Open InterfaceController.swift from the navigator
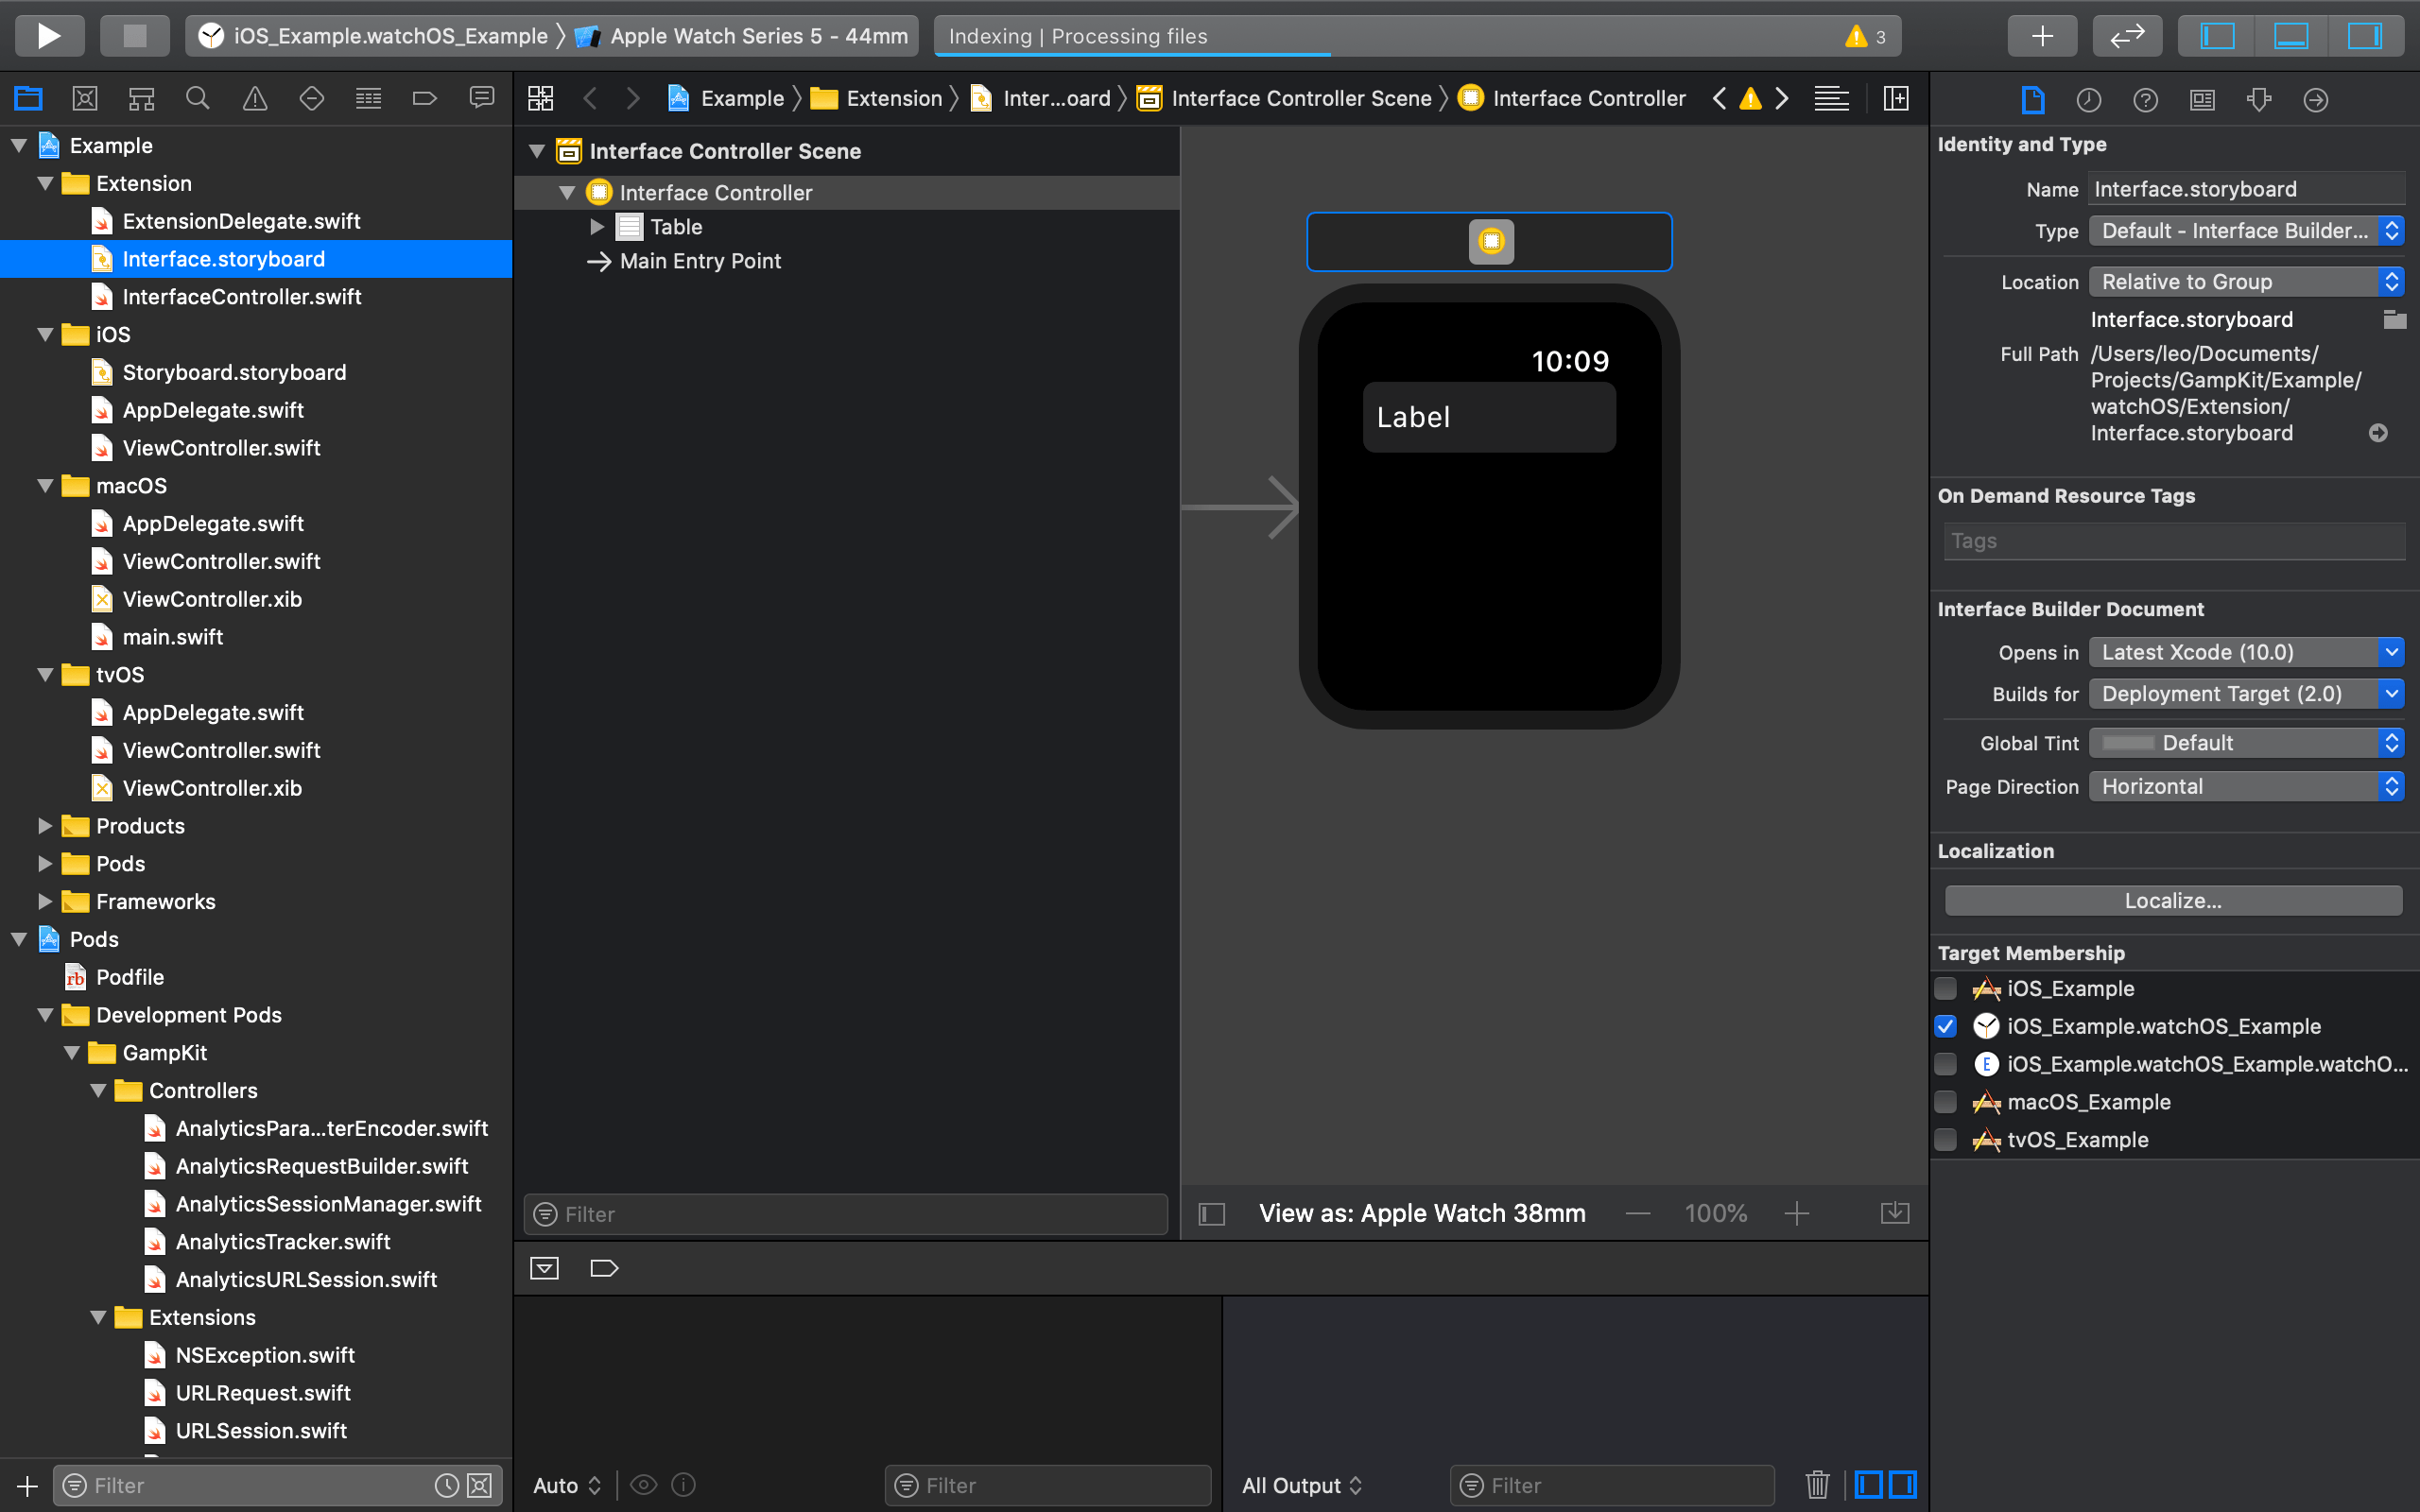2420x1512 pixels. coord(241,296)
